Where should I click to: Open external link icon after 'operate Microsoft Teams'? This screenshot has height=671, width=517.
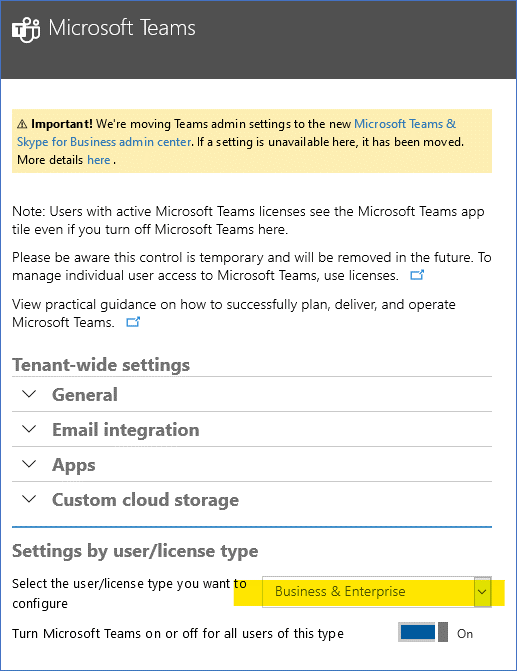(x=133, y=322)
